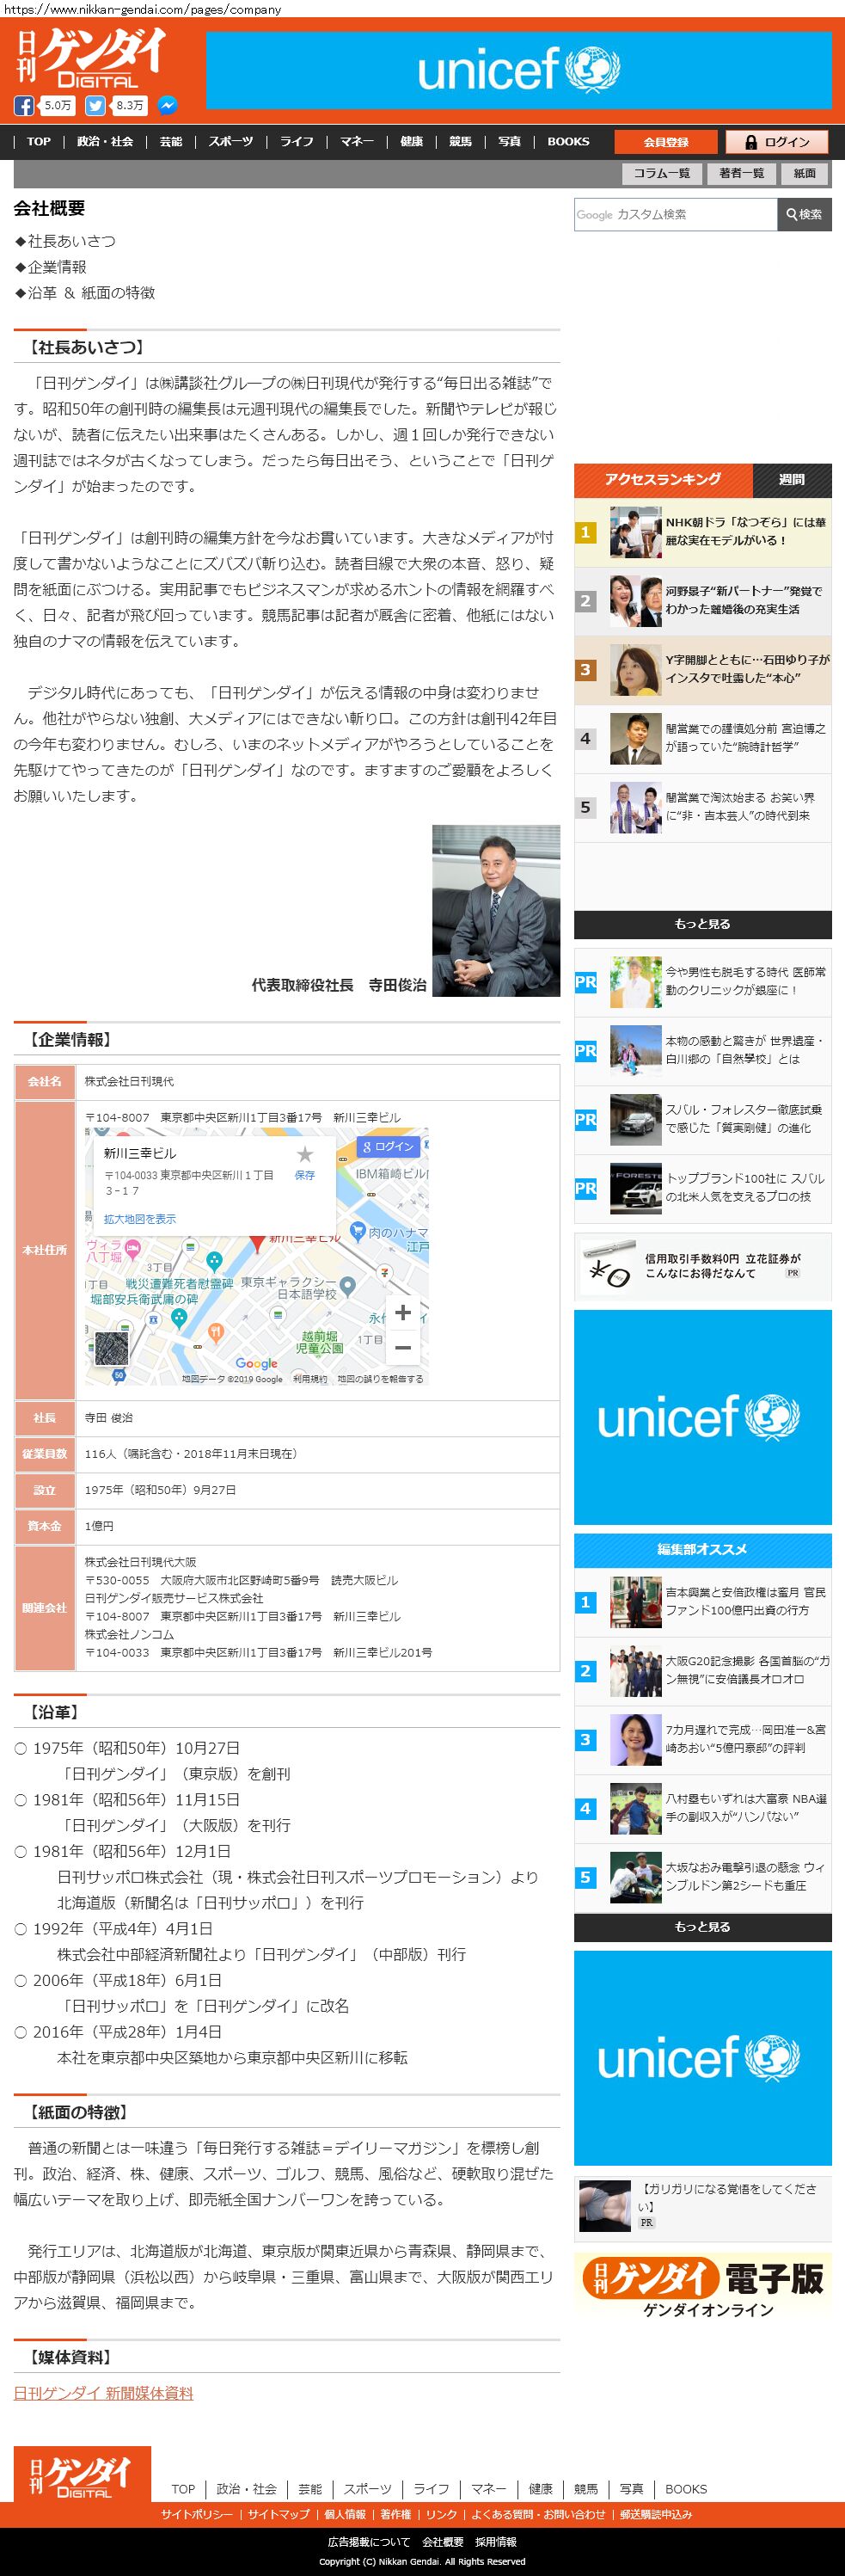
Task: Open the Twitter icon in header
Action: point(95,105)
